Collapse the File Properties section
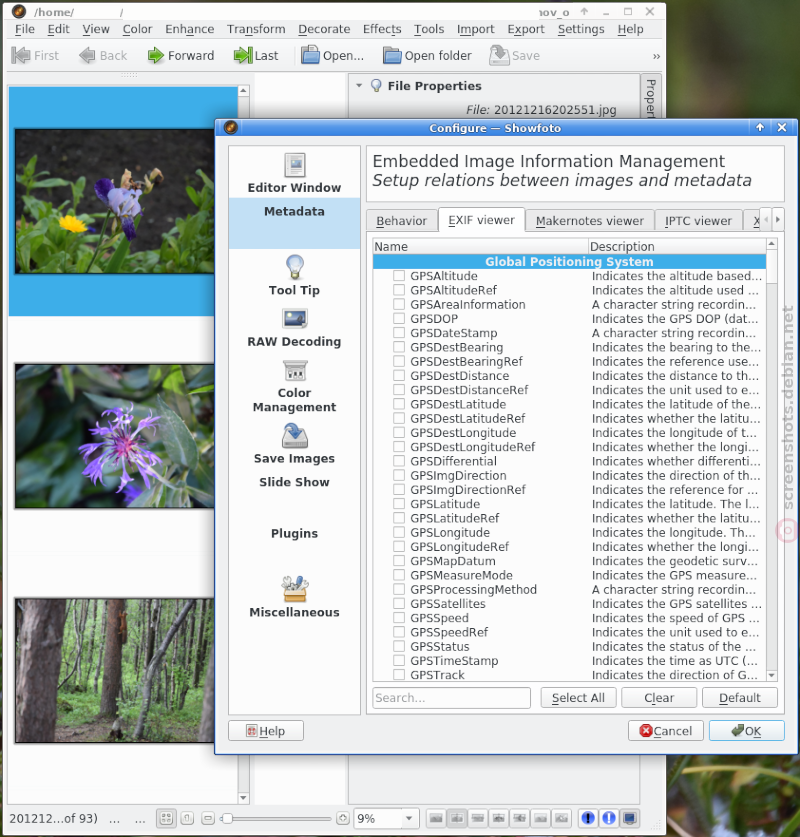The height and width of the screenshot is (837, 800). pyautogui.click(x=359, y=85)
